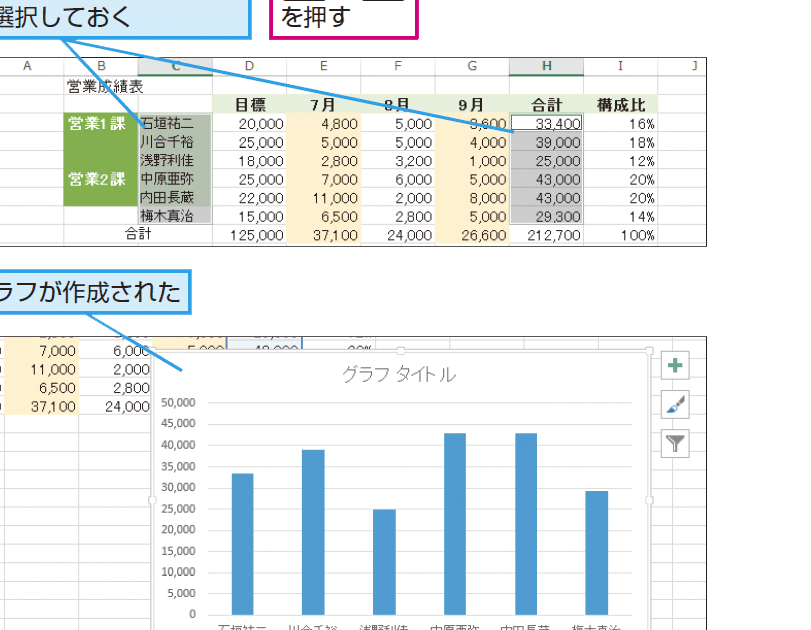Click the first blue bar in the chart
The height and width of the screenshot is (630, 811).
point(242,545)
